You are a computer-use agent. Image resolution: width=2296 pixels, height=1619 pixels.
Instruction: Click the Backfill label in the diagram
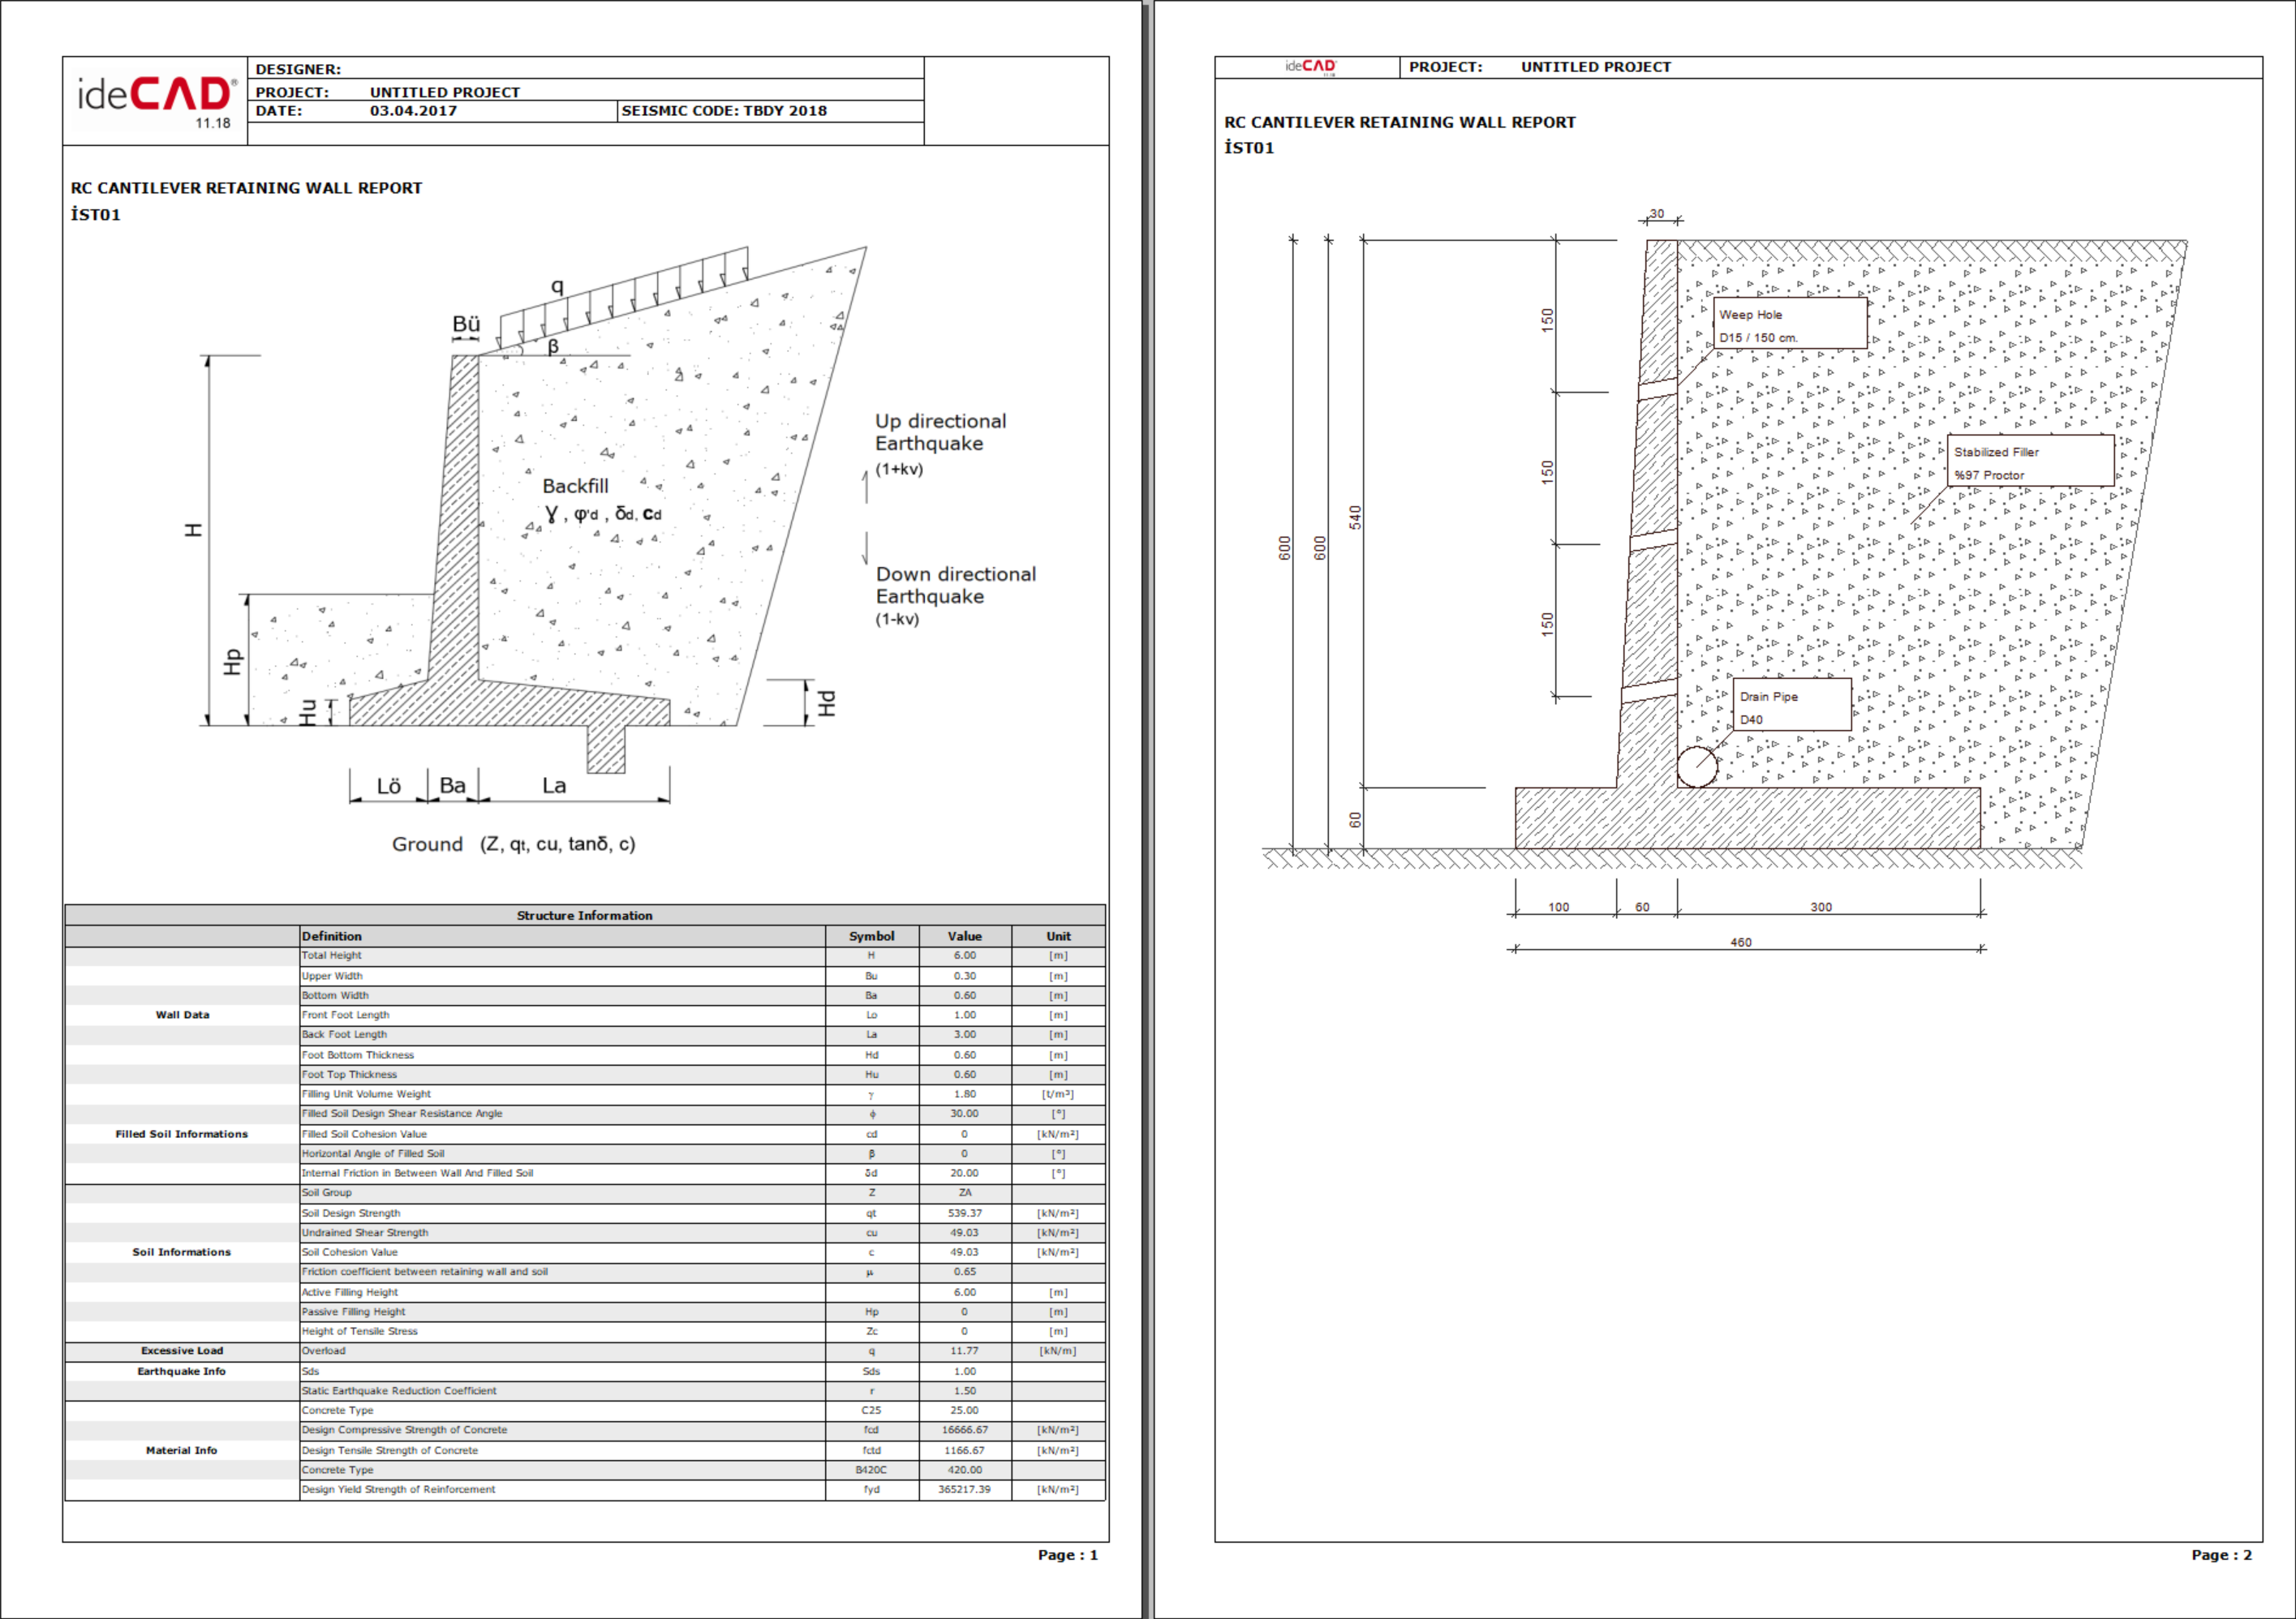click(575, 486)
